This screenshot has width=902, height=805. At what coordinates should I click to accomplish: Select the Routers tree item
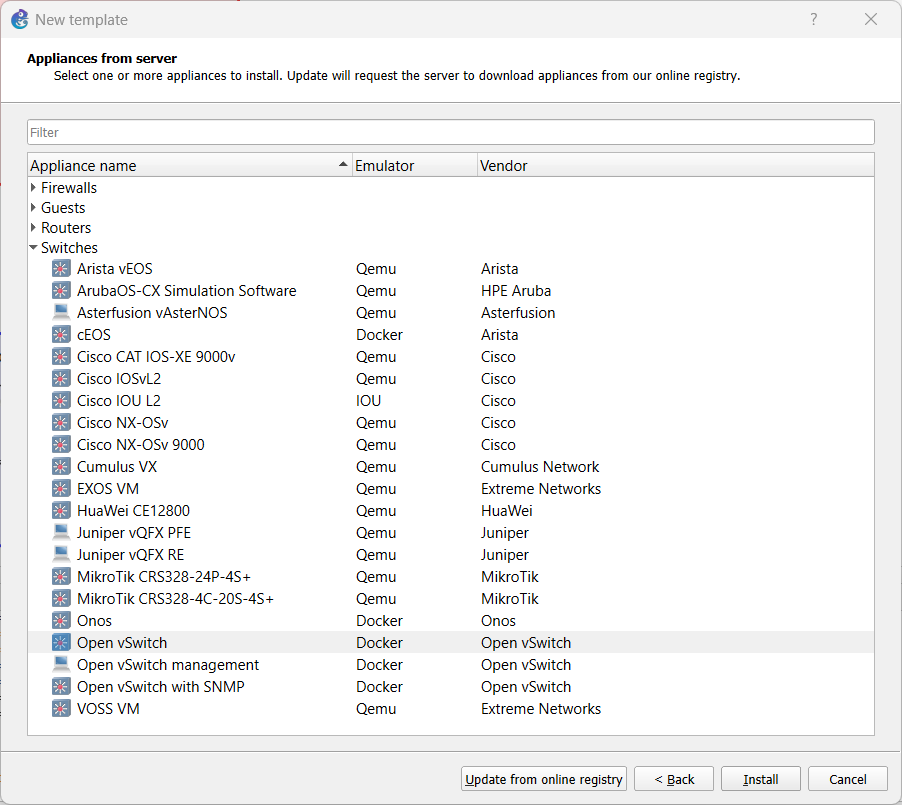tap(66, 228)
